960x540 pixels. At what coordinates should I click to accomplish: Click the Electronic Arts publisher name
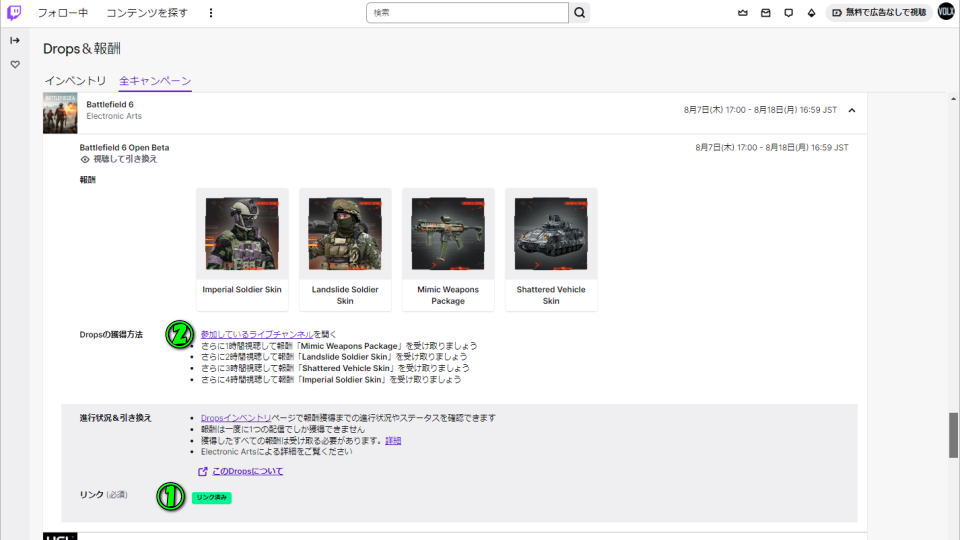tap(114, 116)
